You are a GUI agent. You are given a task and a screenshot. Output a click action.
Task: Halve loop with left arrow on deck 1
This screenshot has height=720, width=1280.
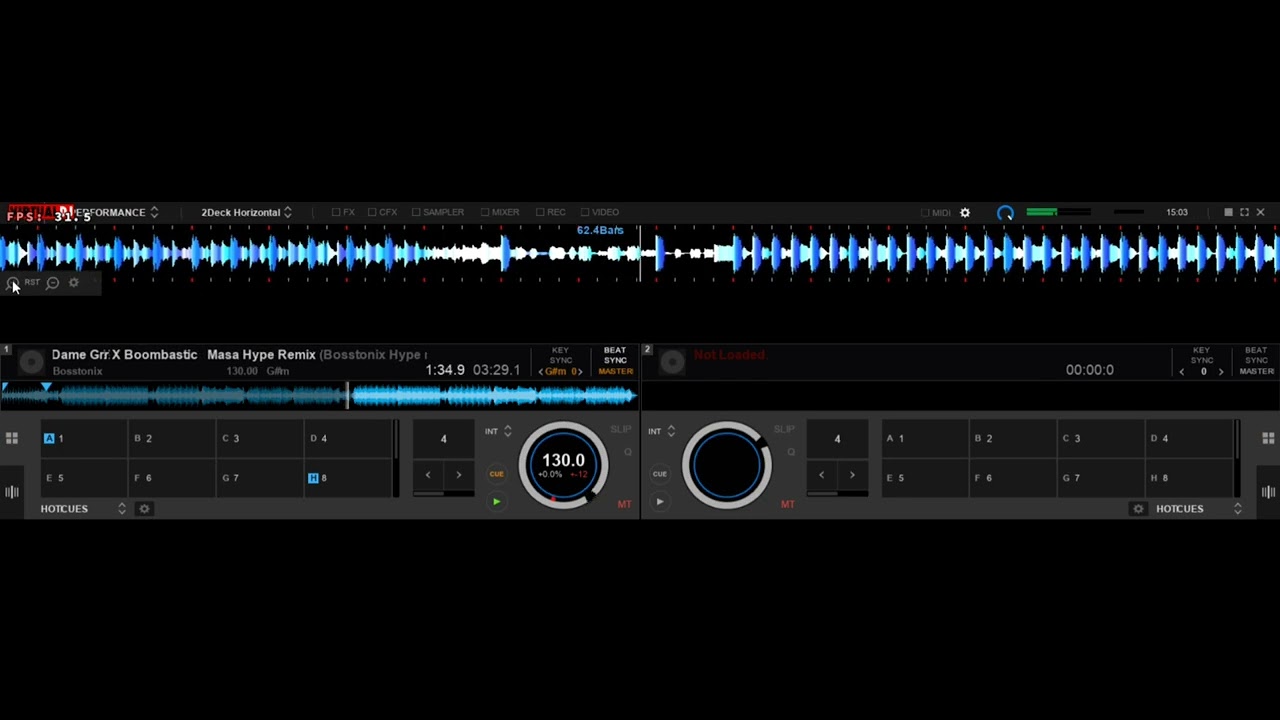(x=428, y=475)
